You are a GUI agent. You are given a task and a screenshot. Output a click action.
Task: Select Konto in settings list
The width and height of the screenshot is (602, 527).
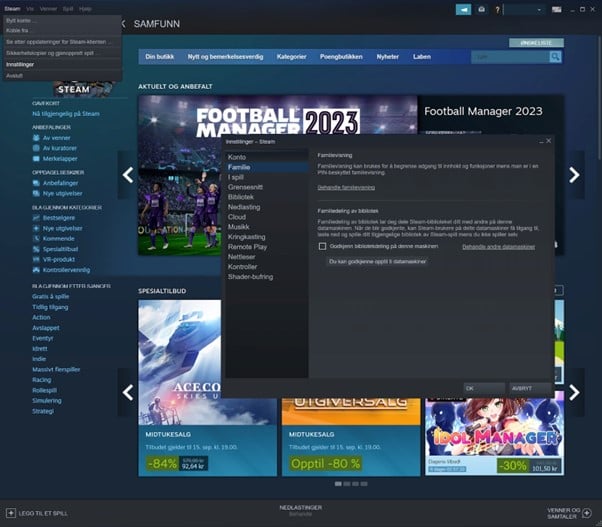267,157
